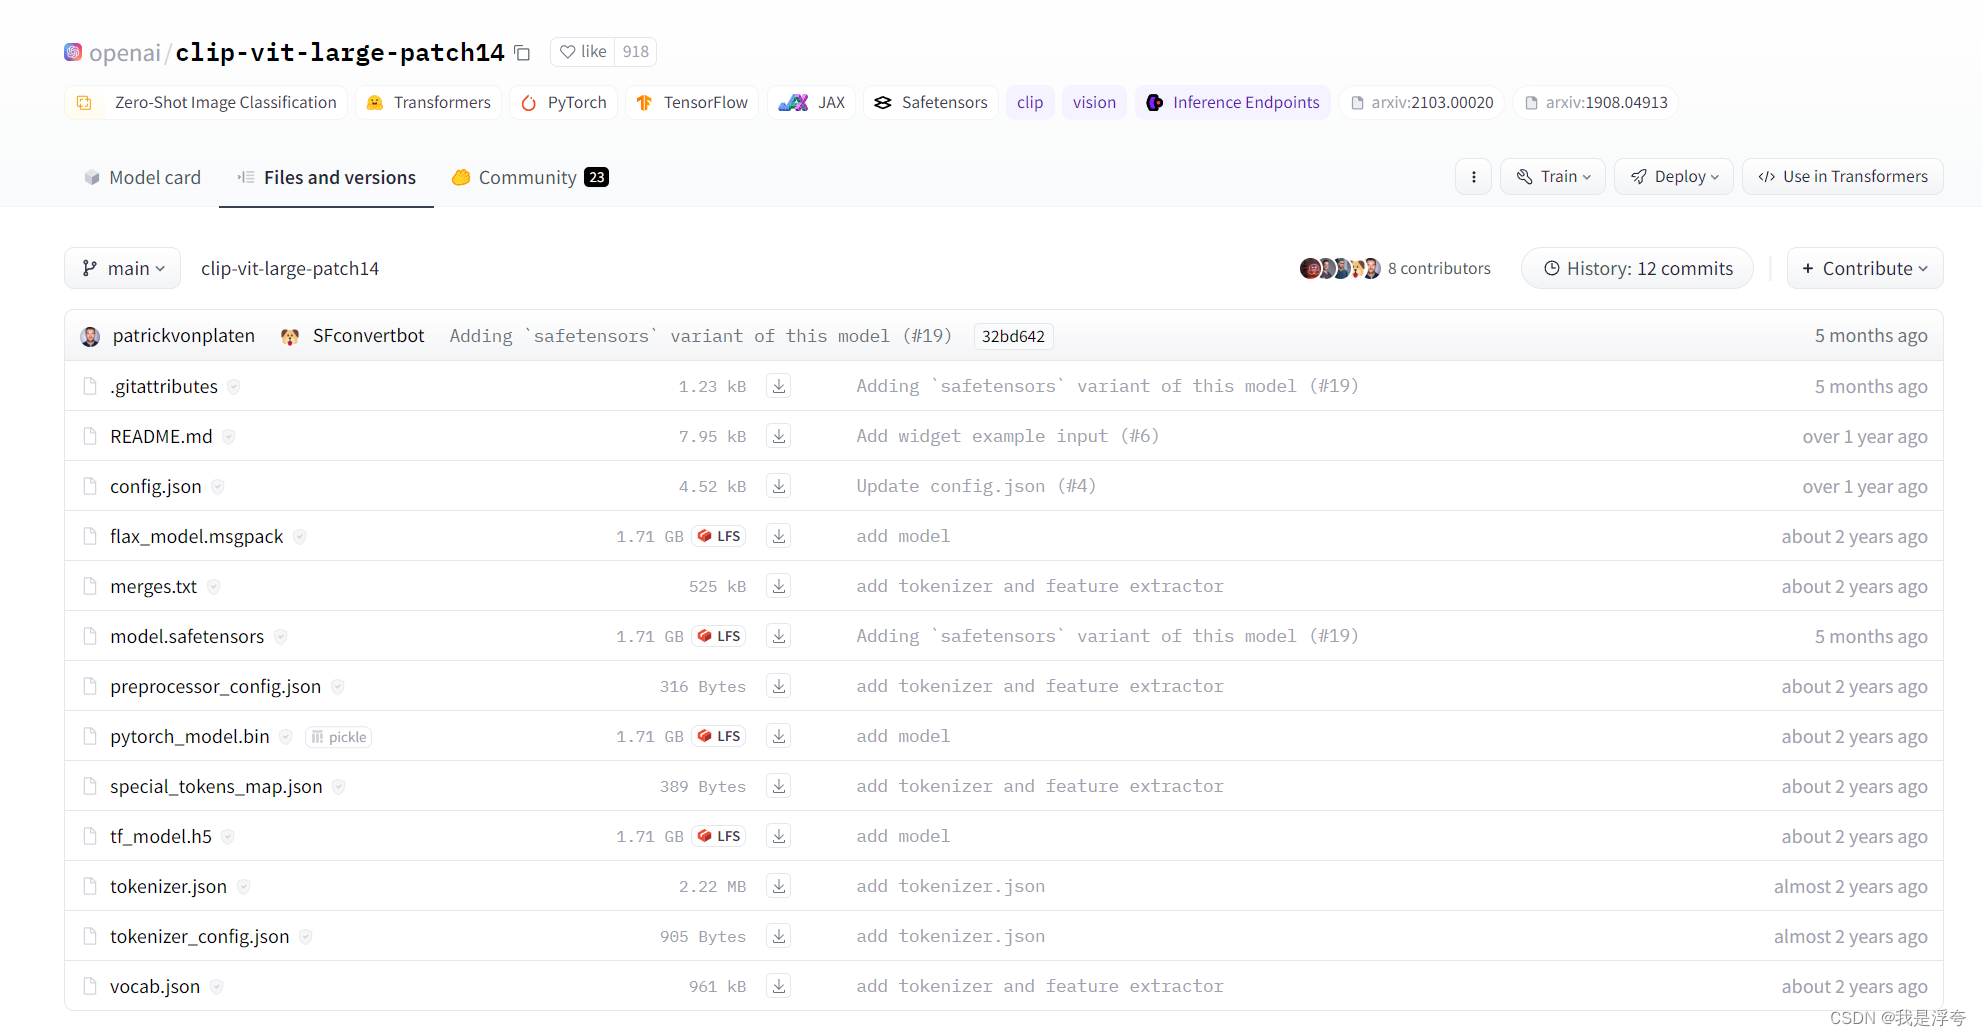Open the README.md file

161,437
